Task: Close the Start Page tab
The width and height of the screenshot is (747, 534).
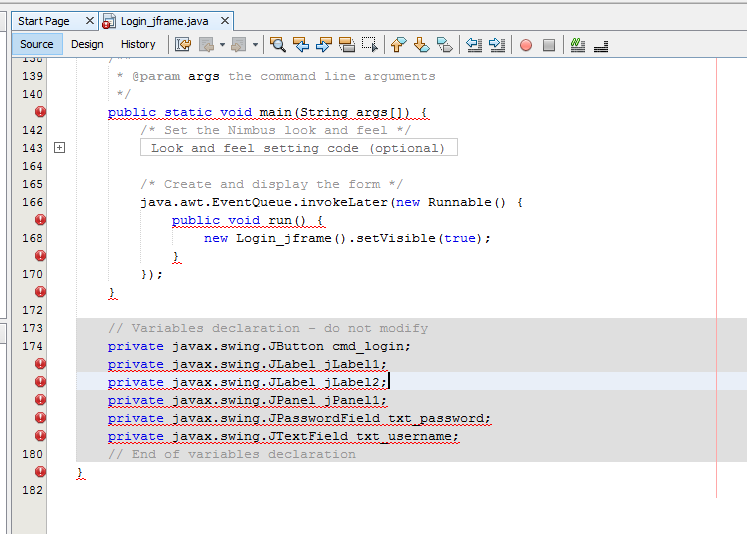Action: [x=90, y=20]
